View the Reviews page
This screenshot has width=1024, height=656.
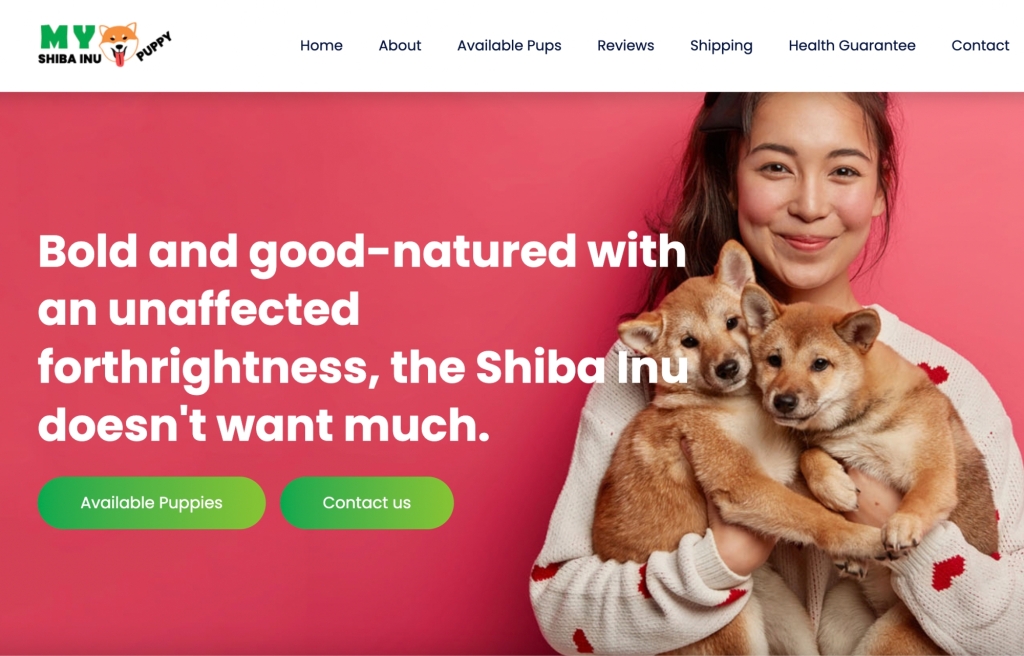626,45
